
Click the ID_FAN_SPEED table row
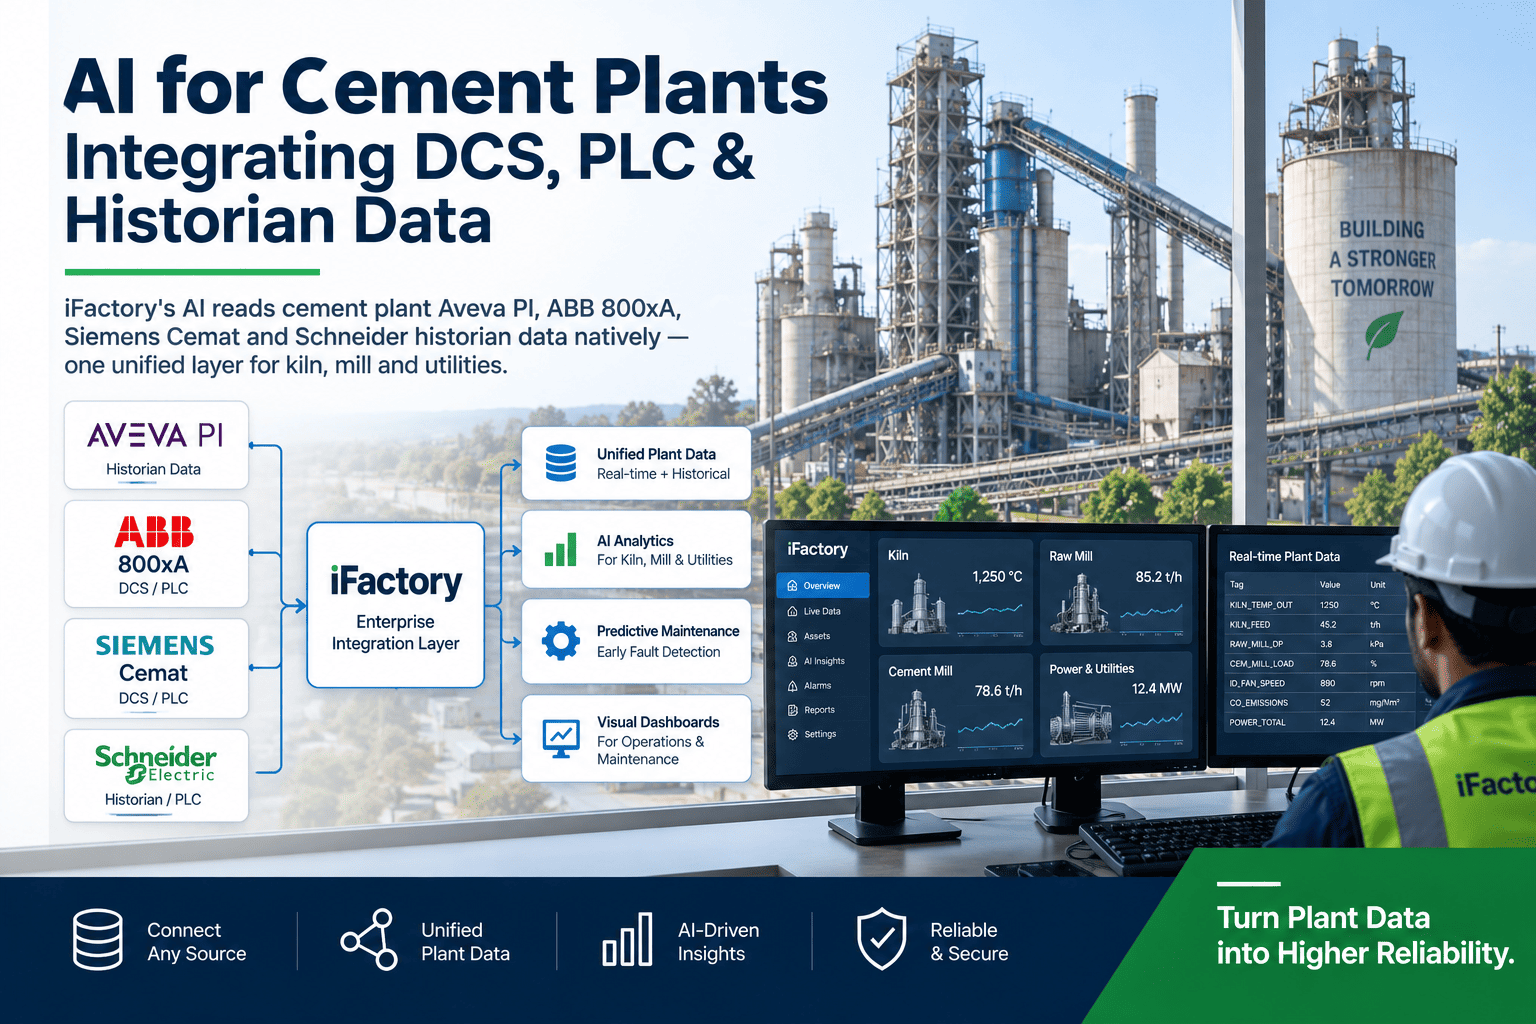coord(1320,683)
